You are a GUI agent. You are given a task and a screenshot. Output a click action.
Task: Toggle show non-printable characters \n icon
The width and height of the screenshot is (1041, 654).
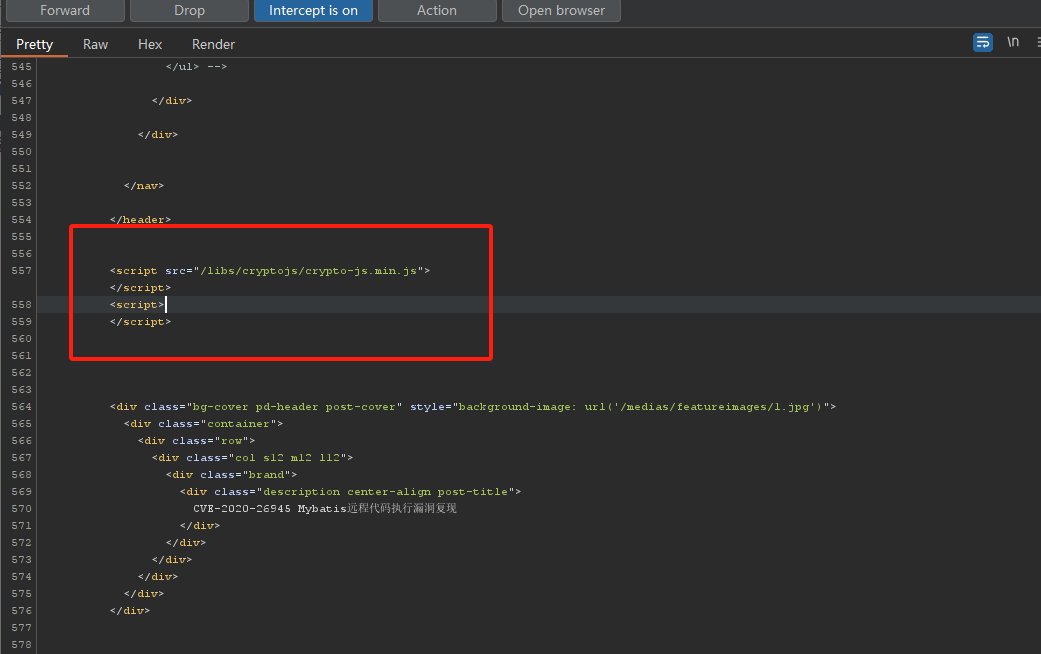(x=1012, y=42)
